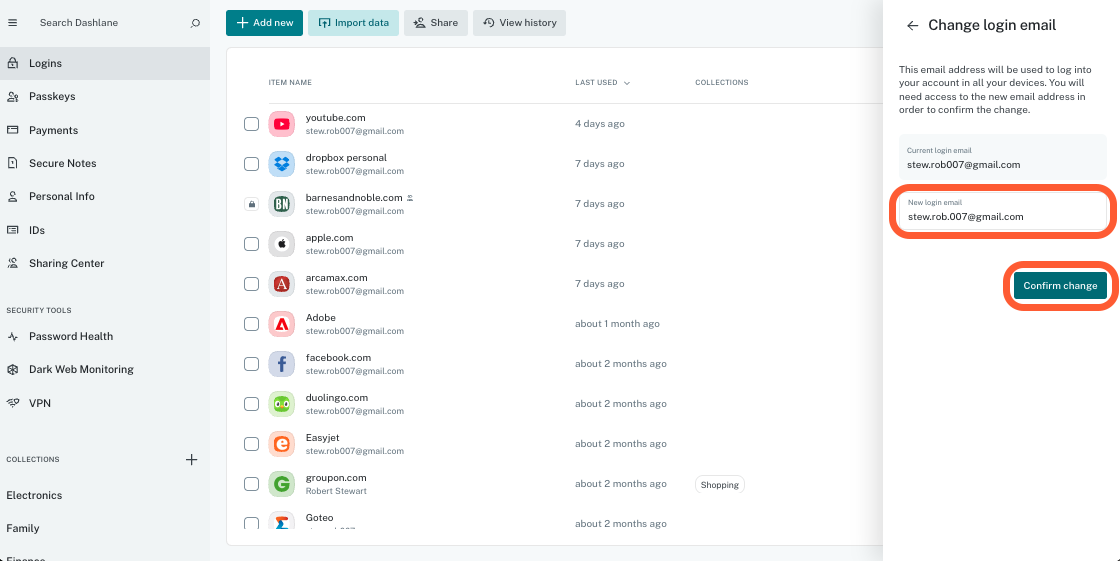Open Passkeys in the sidebar
1120x561 pixels.
click(105, 96)
